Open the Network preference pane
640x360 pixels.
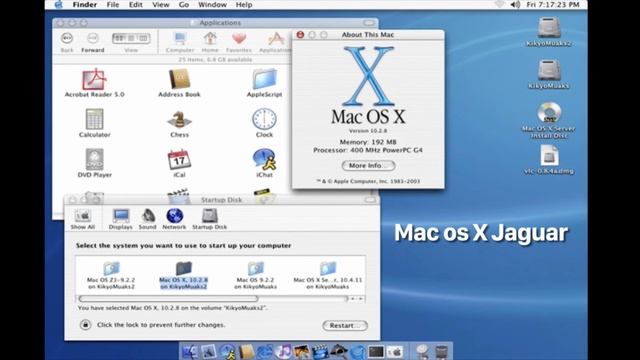click(x=174, y=219)
